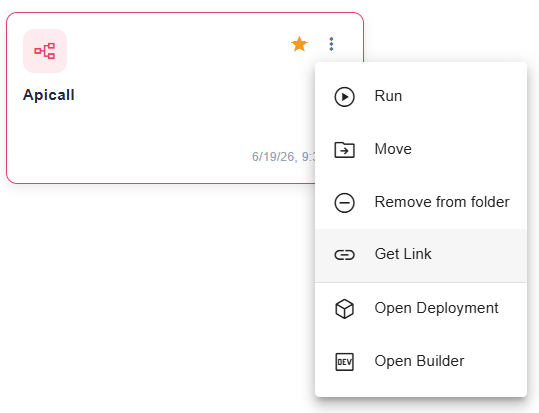Viewport: 539px width, 413px height.
Task: Choose Move in the context menu
Action: click(421, 149)
